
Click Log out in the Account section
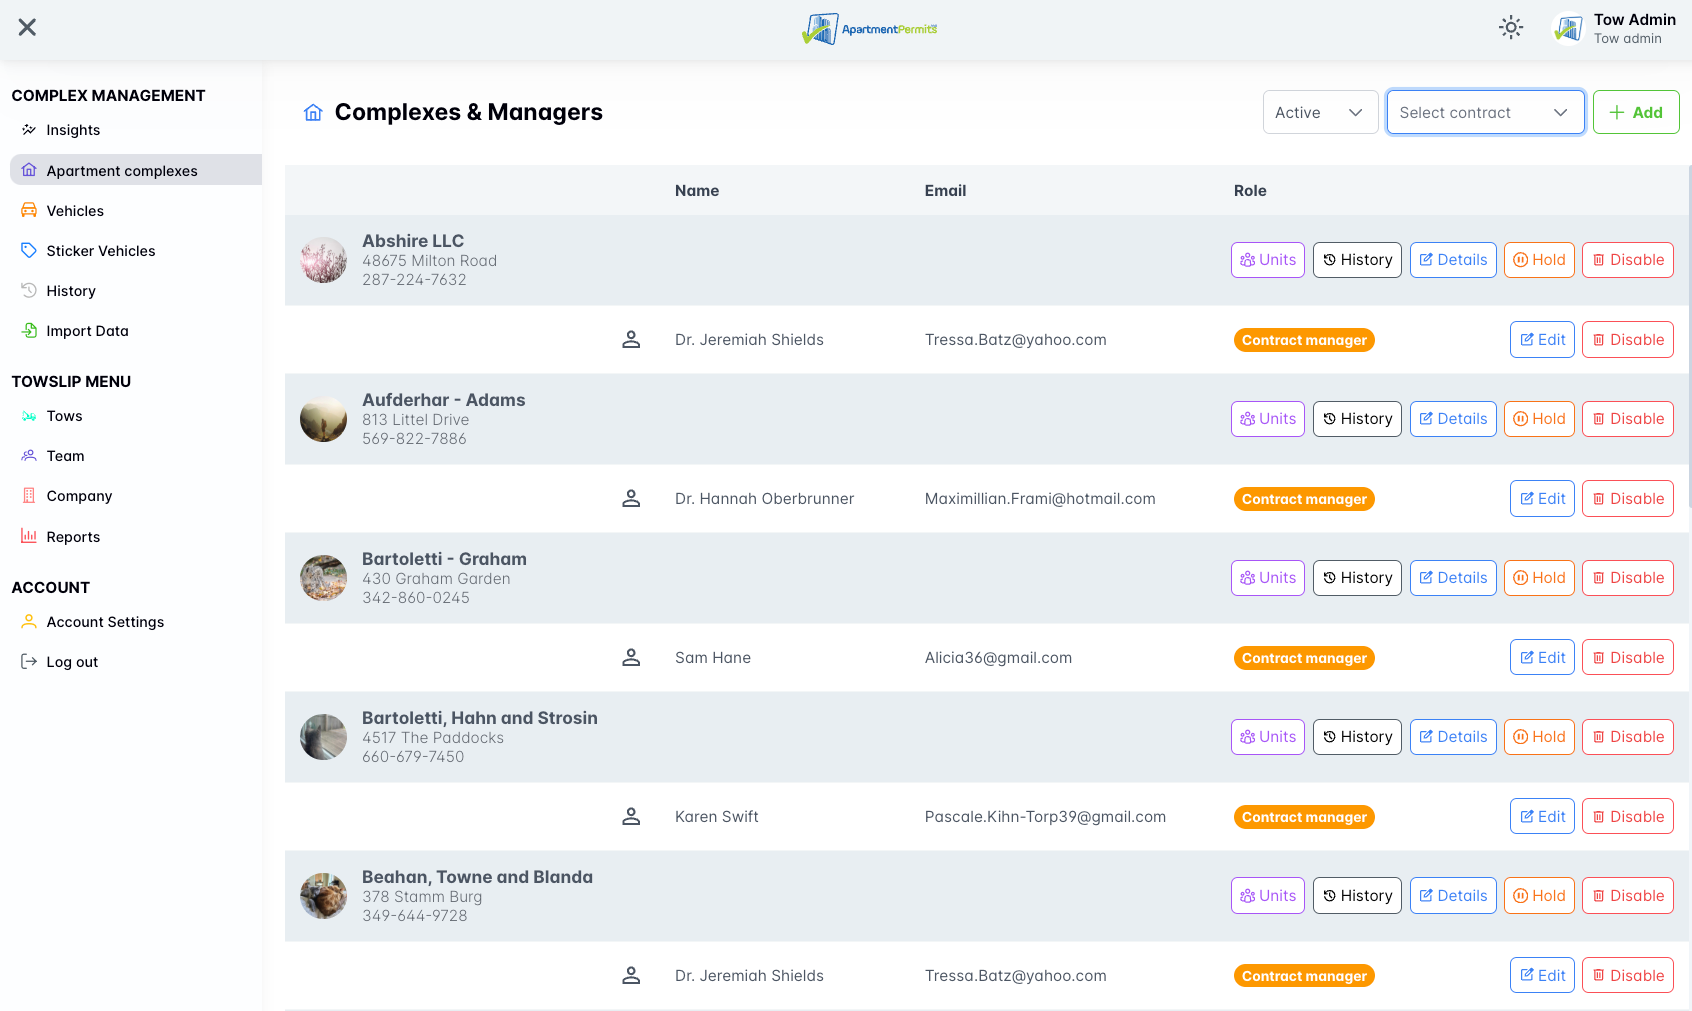72,662
